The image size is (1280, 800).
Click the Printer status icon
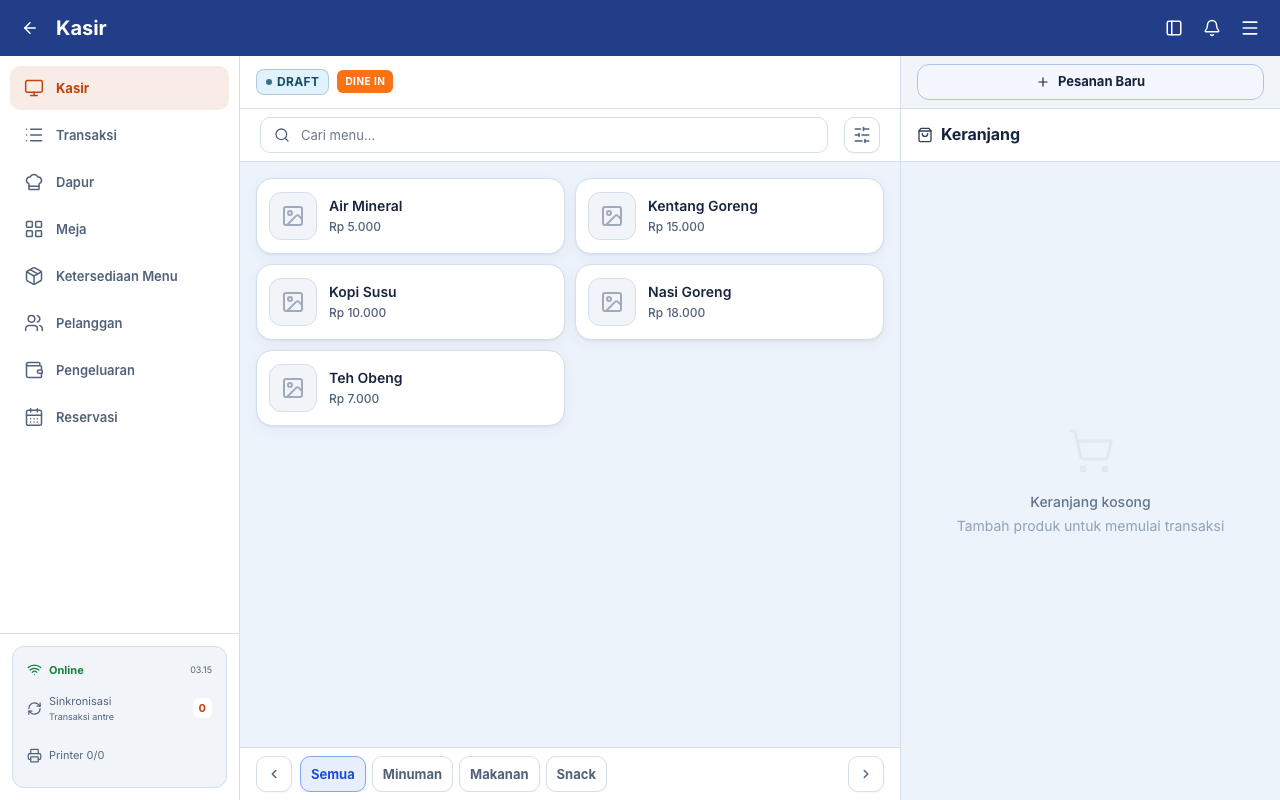coord(34,755)
